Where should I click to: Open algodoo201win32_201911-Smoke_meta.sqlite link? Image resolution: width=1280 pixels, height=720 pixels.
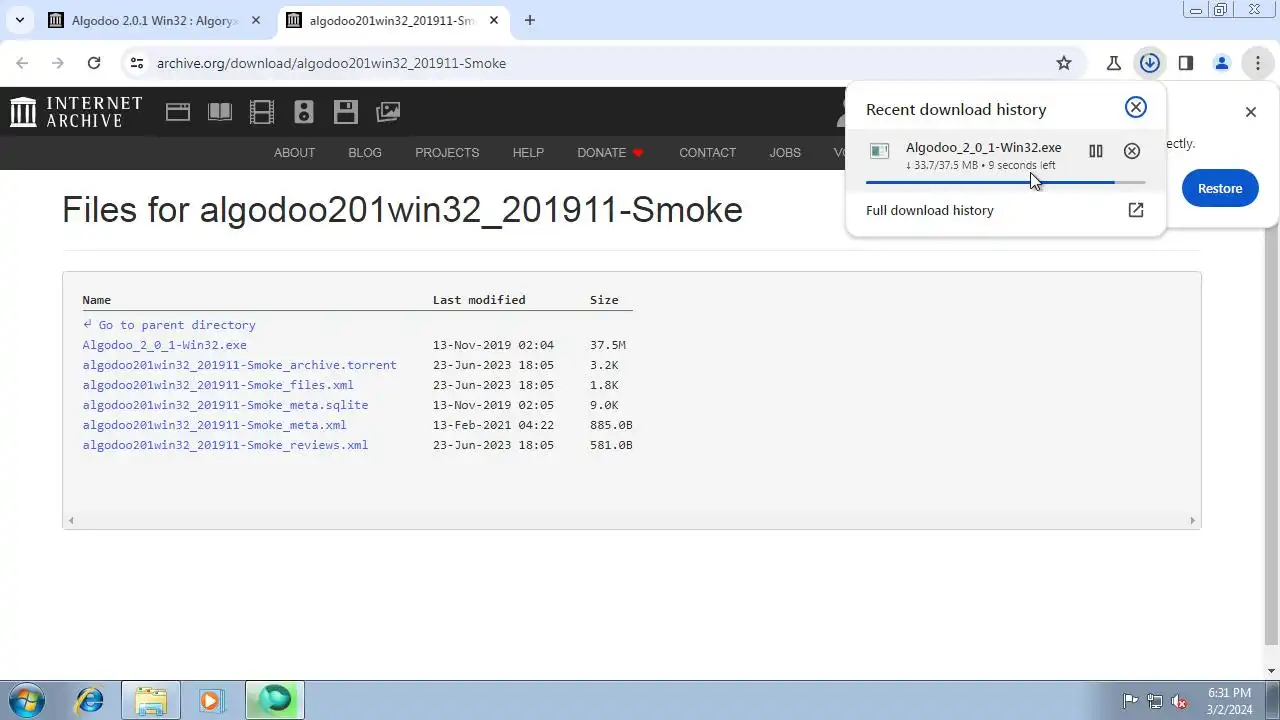(x=225, y=405)
